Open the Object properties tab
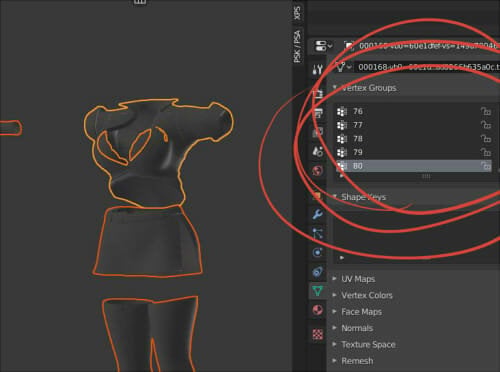Viewport: 500px width, 372px height. tap(318, 196)
